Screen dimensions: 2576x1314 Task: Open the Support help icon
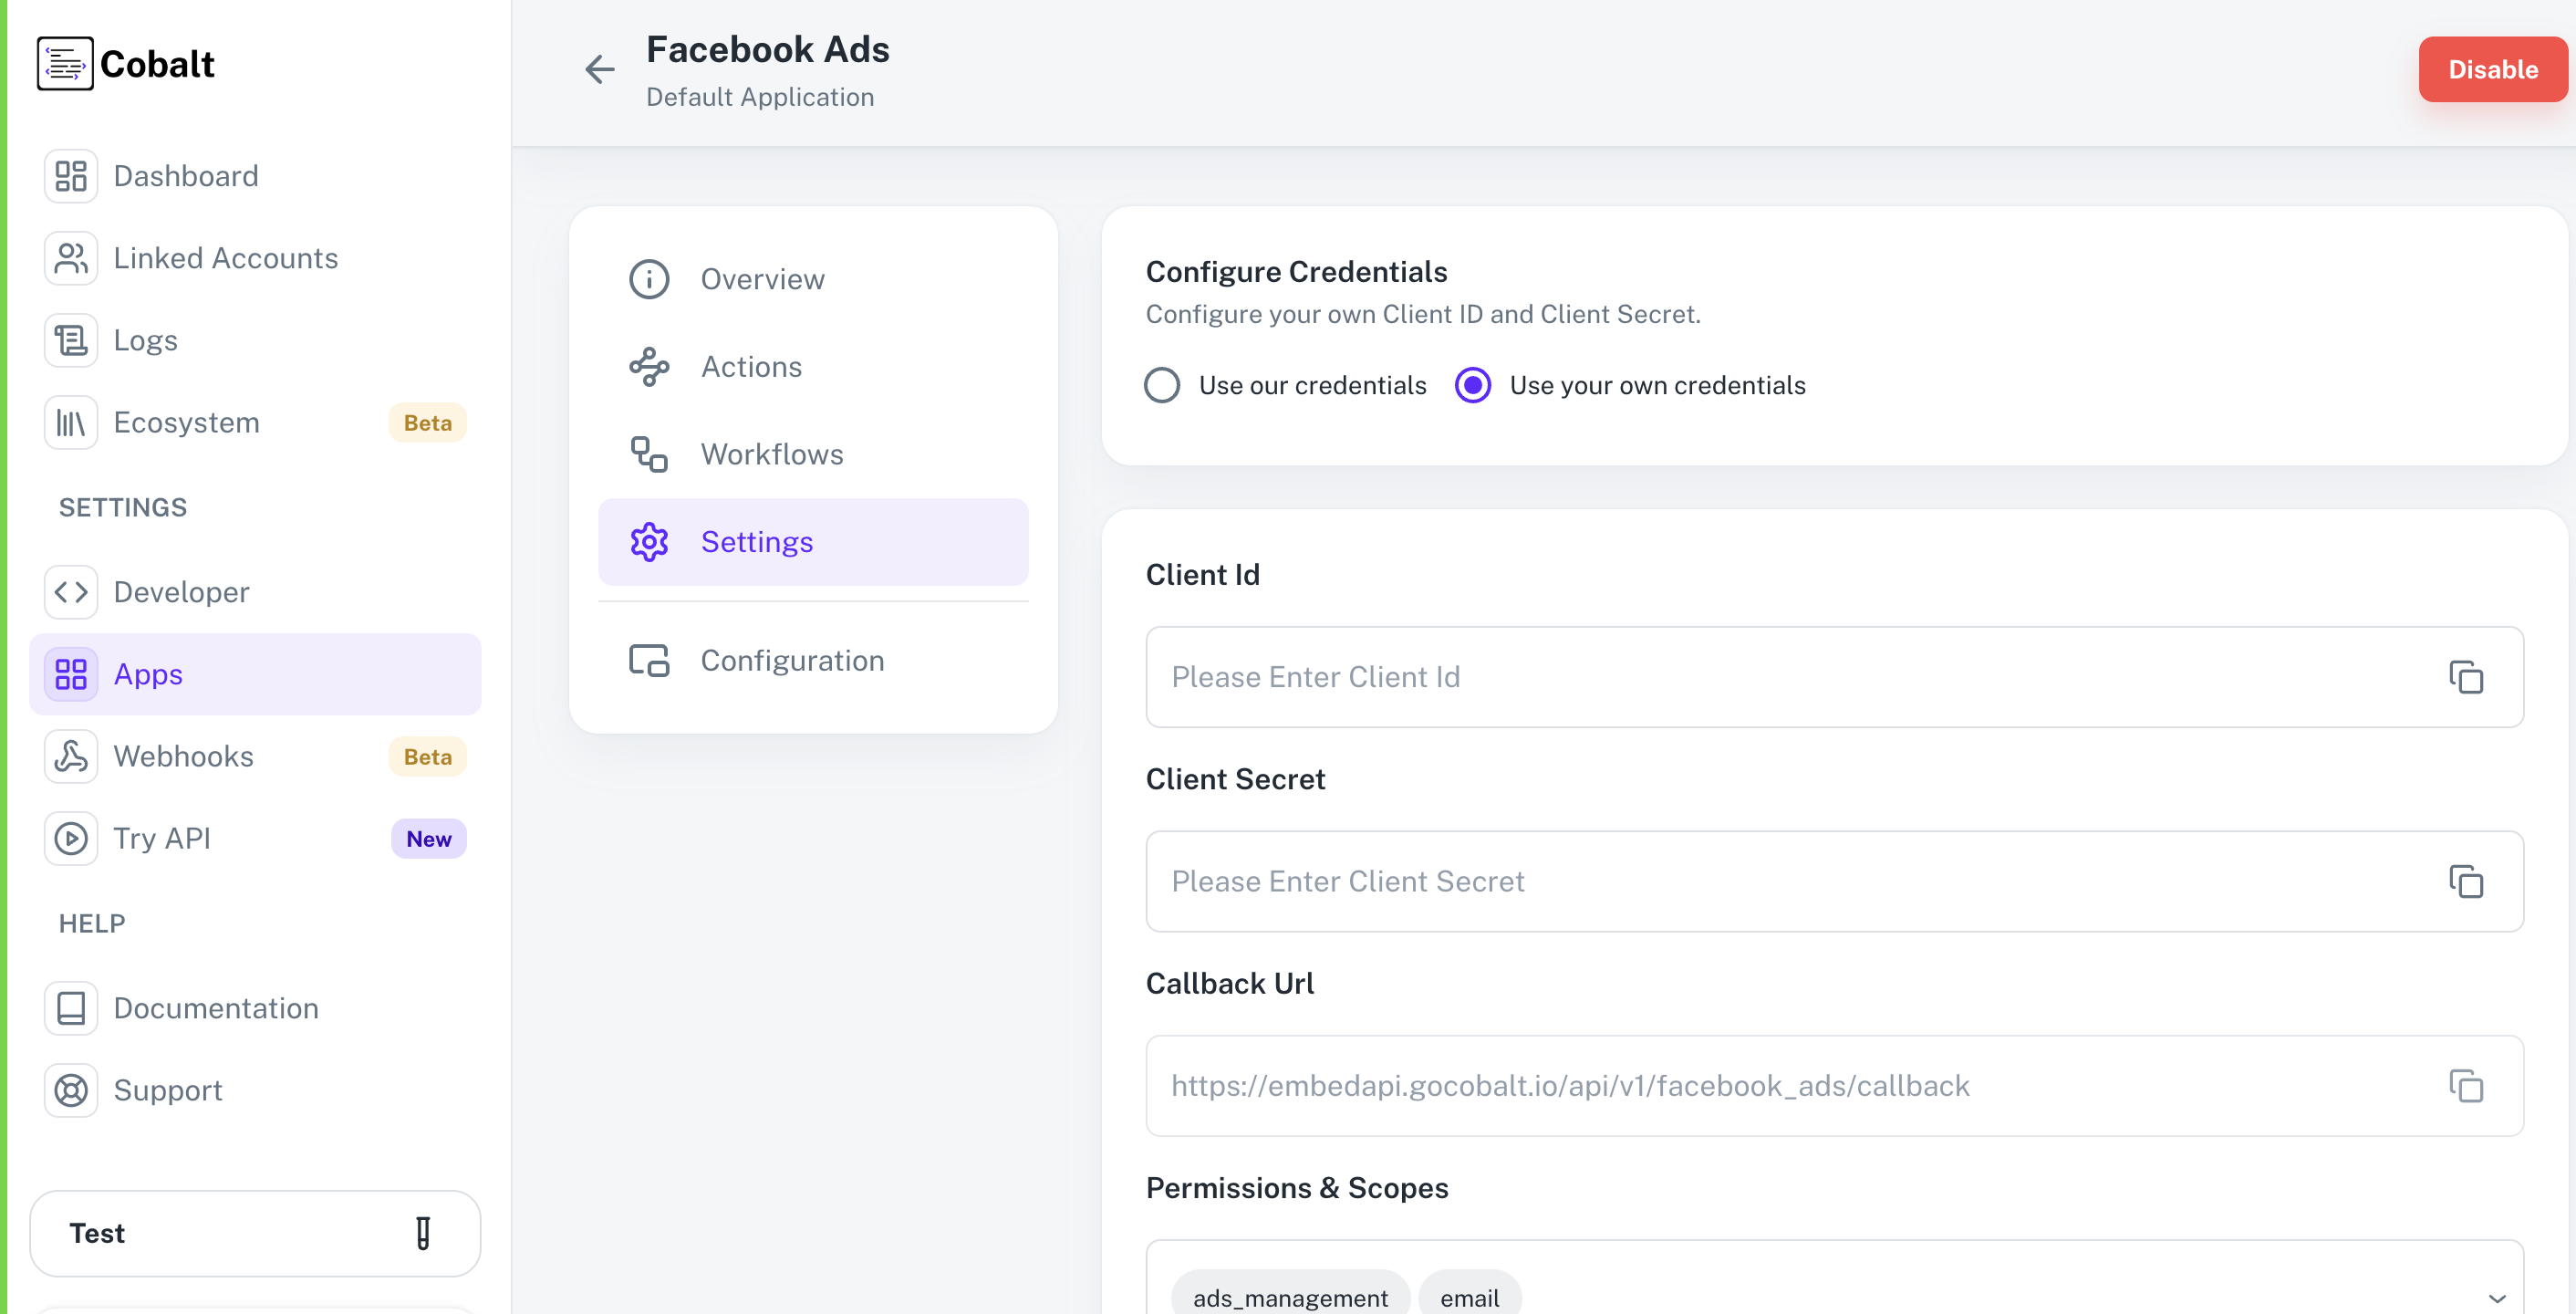(x=70, y=1090)
